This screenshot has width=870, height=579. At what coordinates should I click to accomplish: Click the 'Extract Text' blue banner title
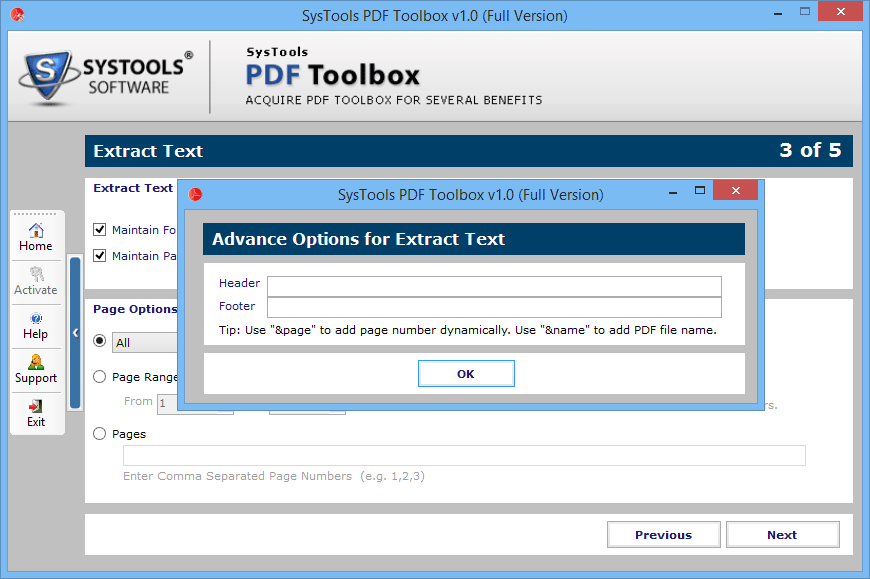coord(148,151)
